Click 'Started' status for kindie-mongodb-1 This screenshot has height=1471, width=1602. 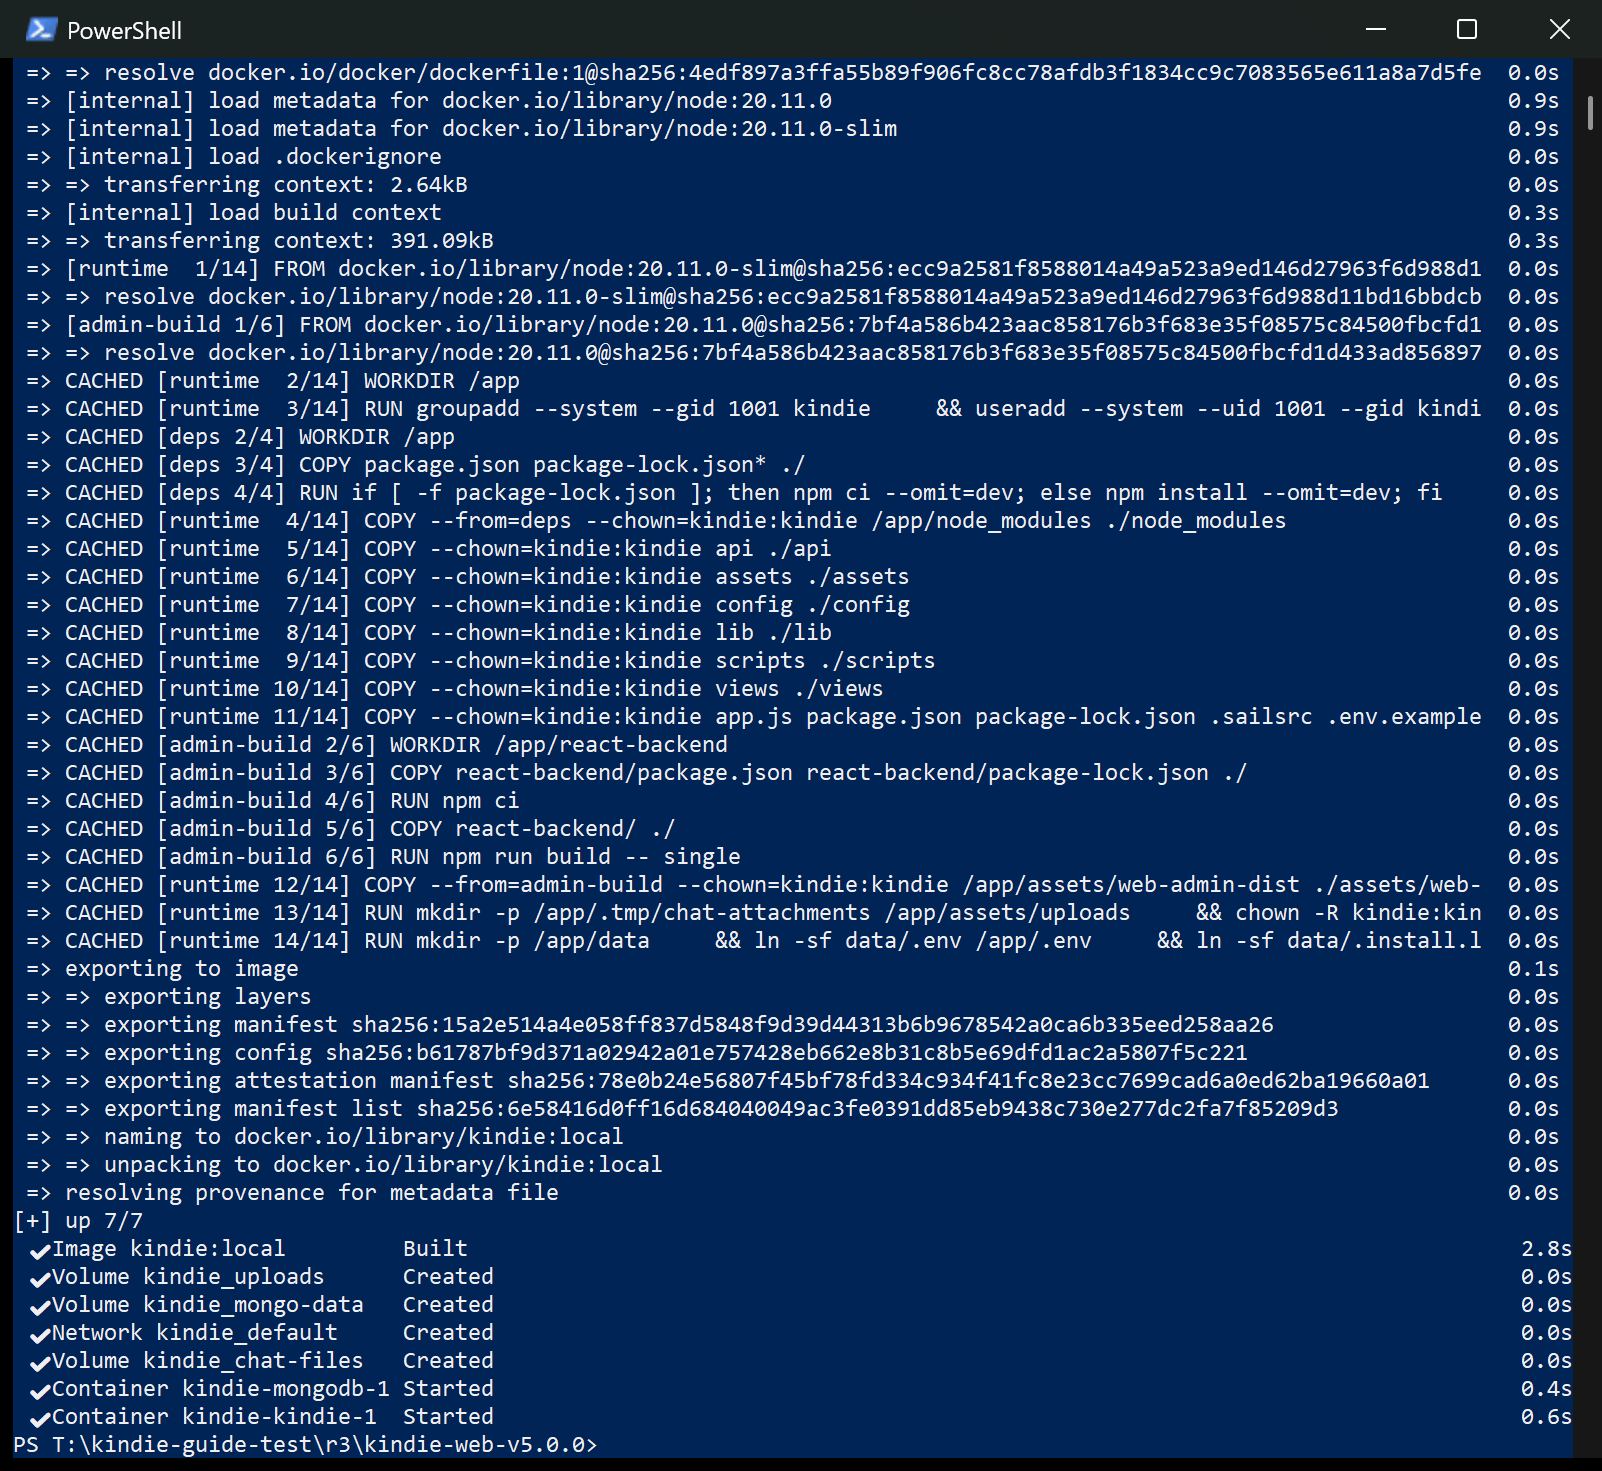click(448, 1389)
